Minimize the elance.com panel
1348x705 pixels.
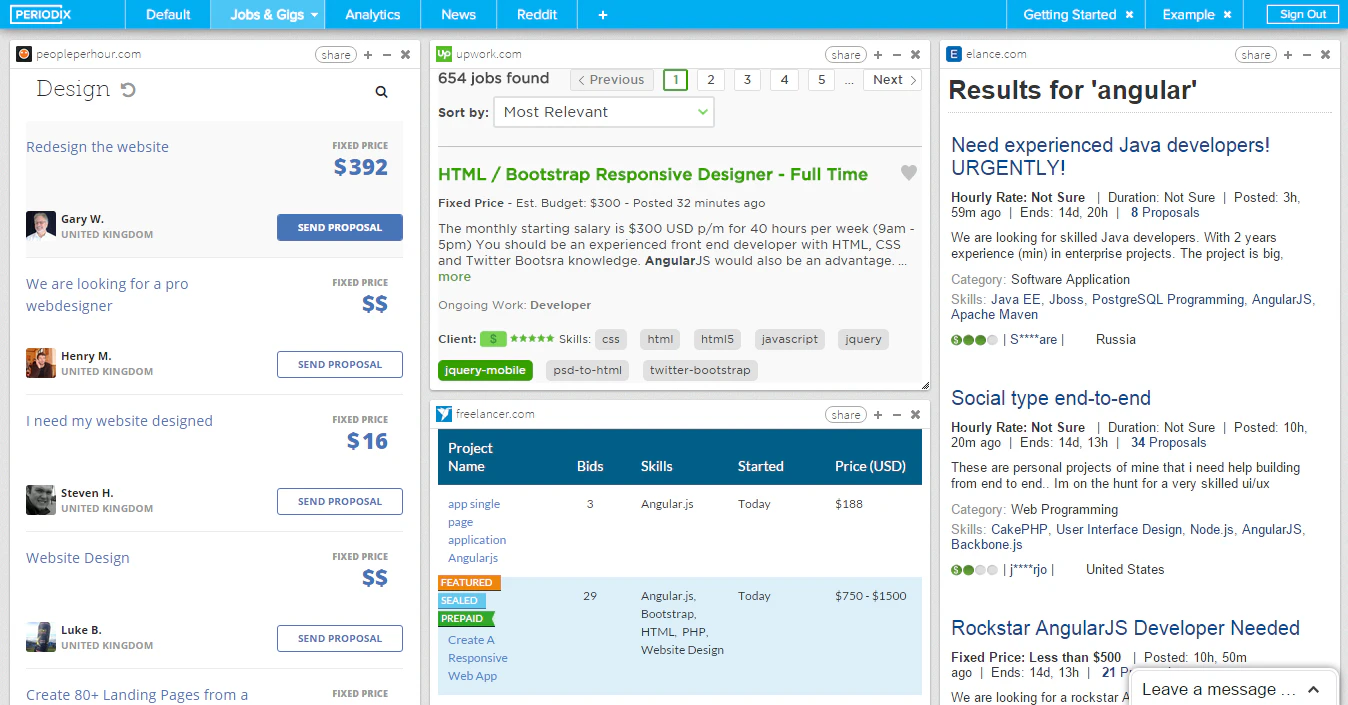point(1307,55)
